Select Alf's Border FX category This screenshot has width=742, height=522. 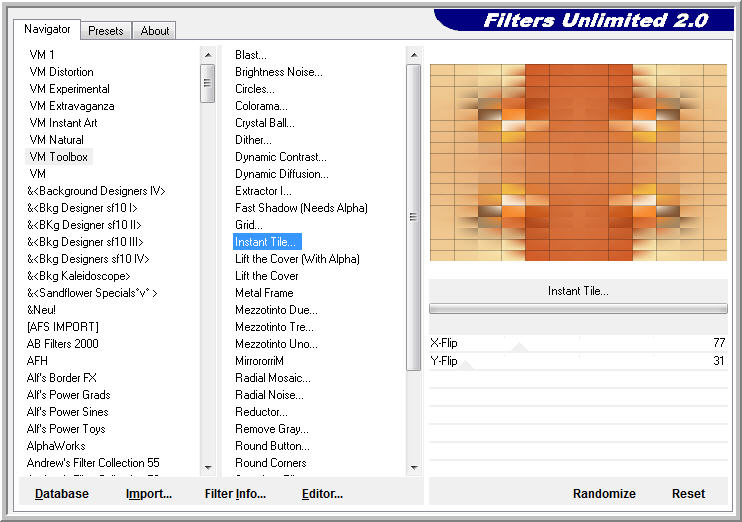coord(62,378)
